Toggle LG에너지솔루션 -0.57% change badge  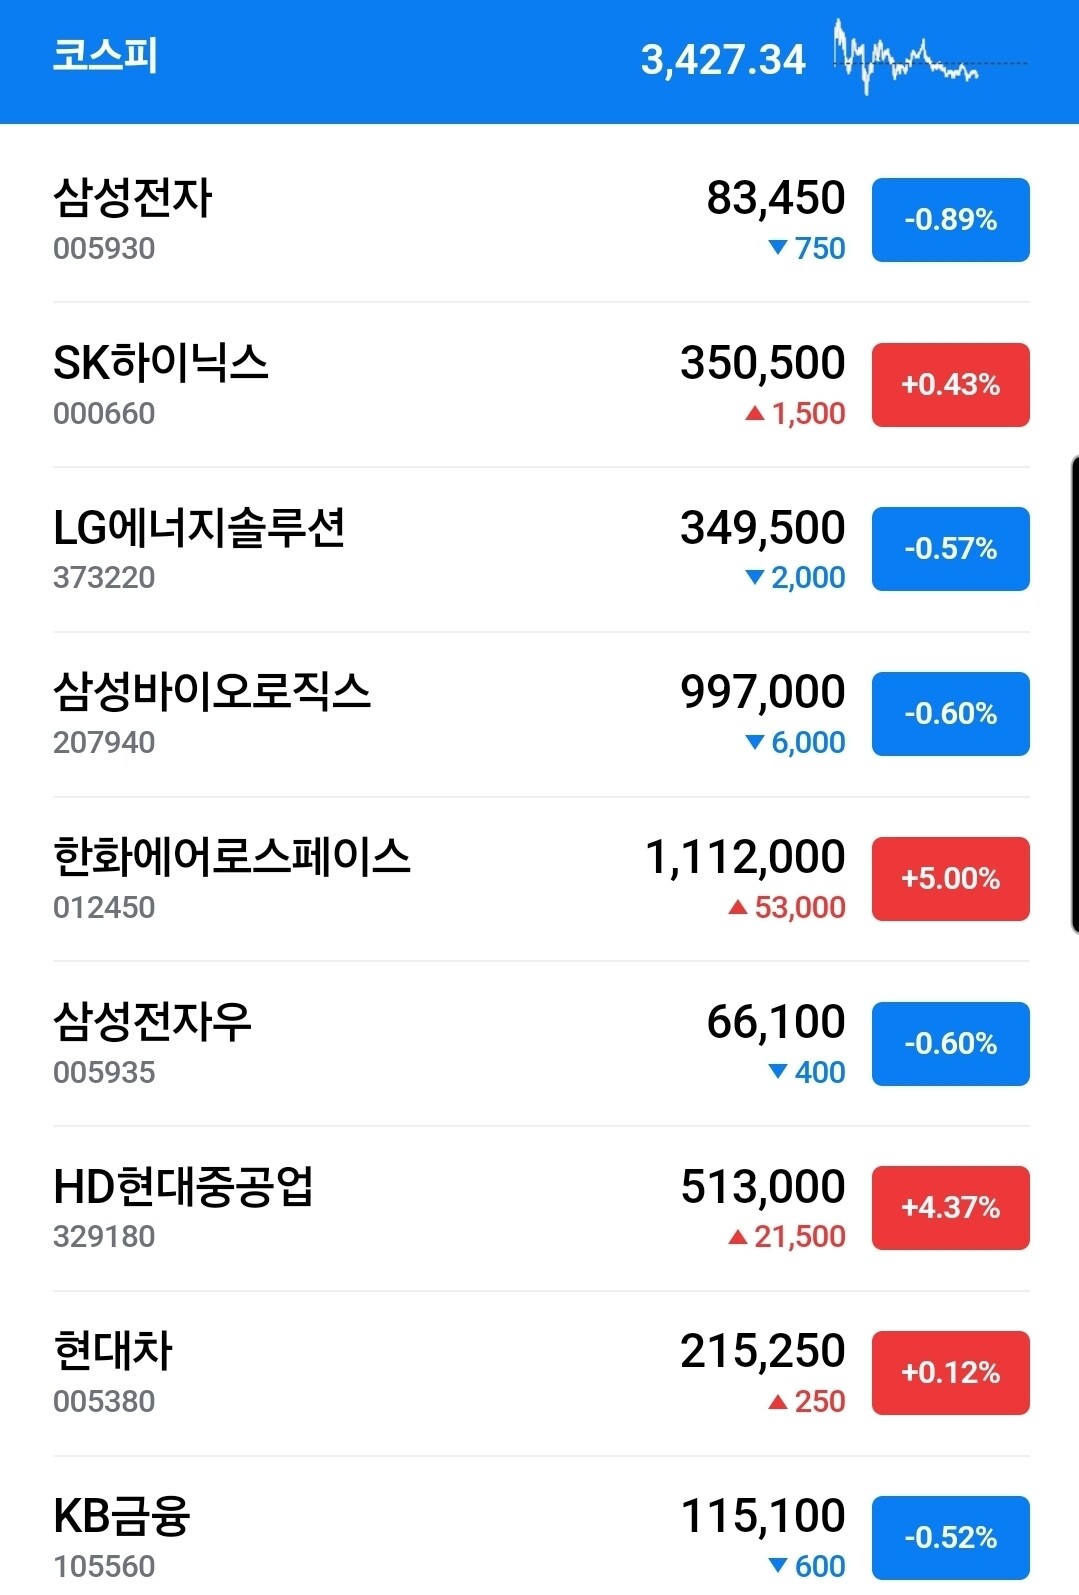coord(950,549)
